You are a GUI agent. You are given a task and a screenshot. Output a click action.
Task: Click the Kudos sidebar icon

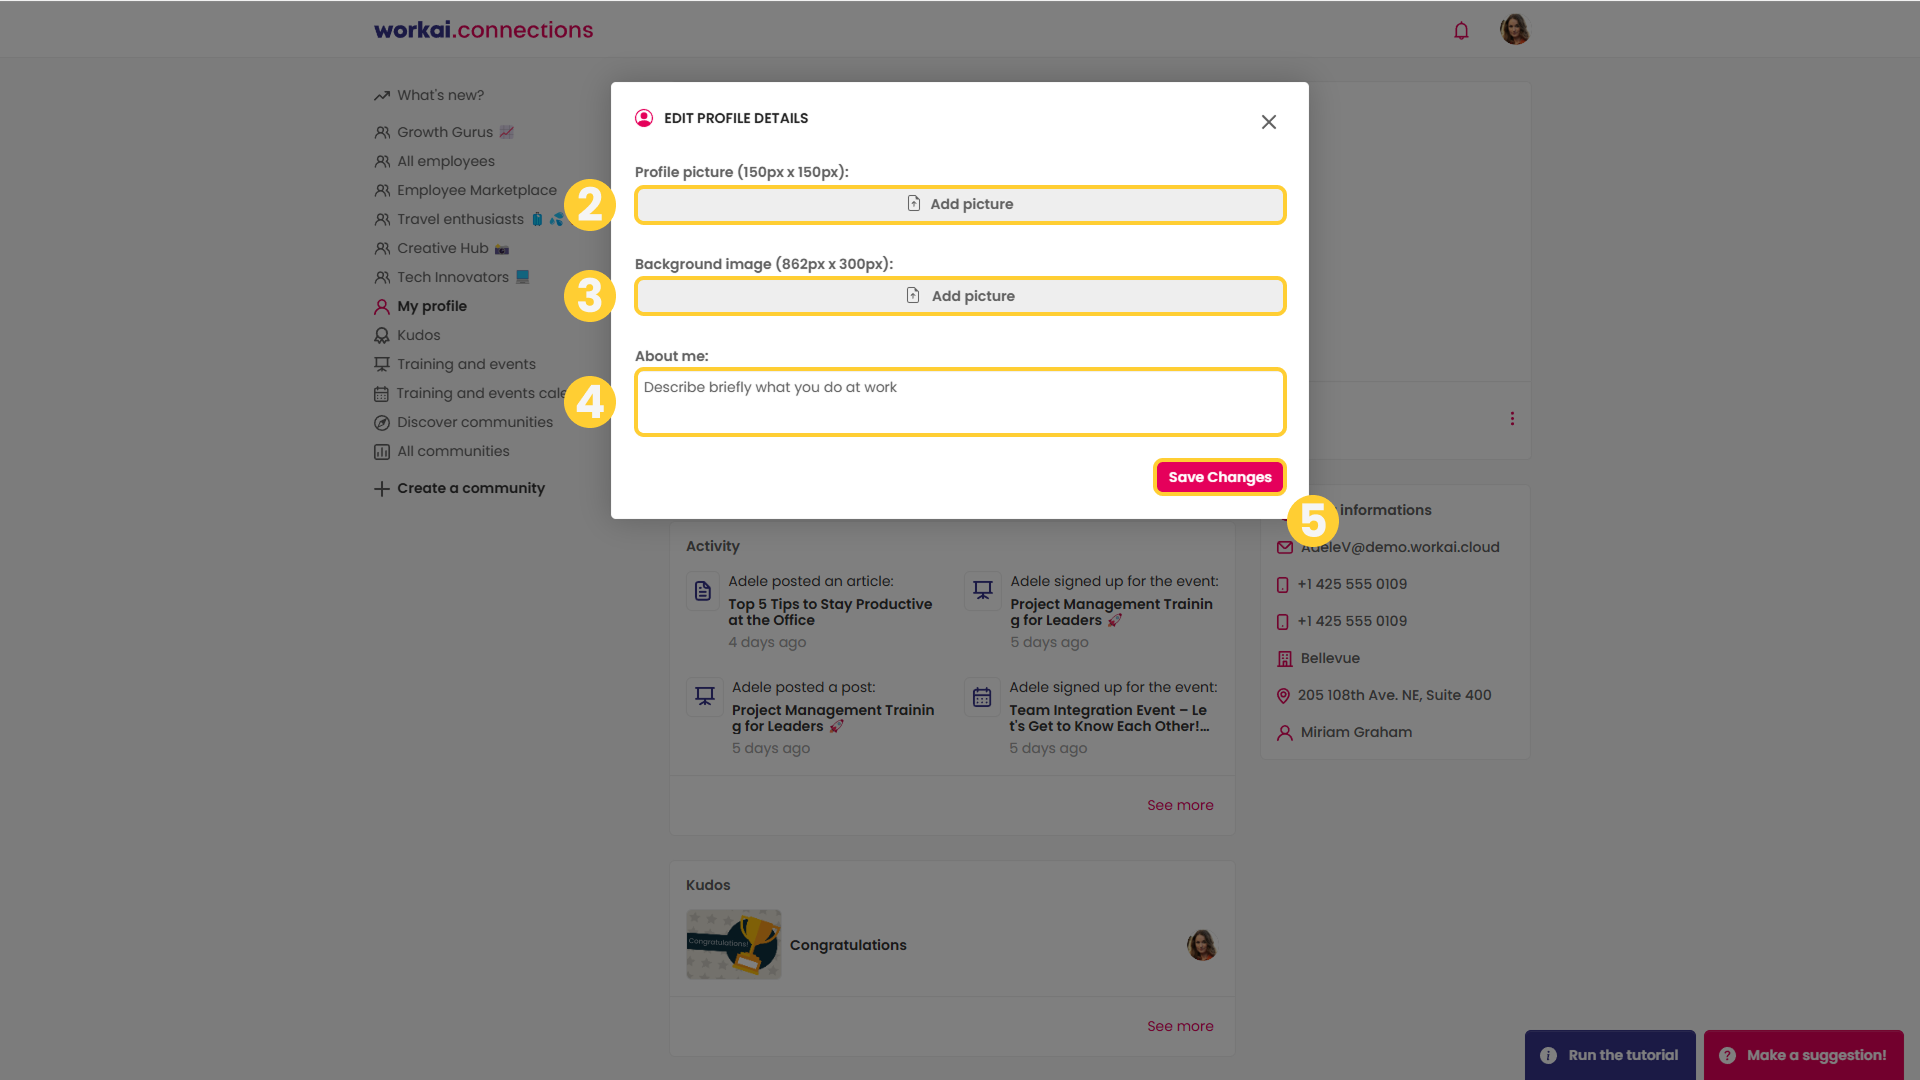(382, 336)
